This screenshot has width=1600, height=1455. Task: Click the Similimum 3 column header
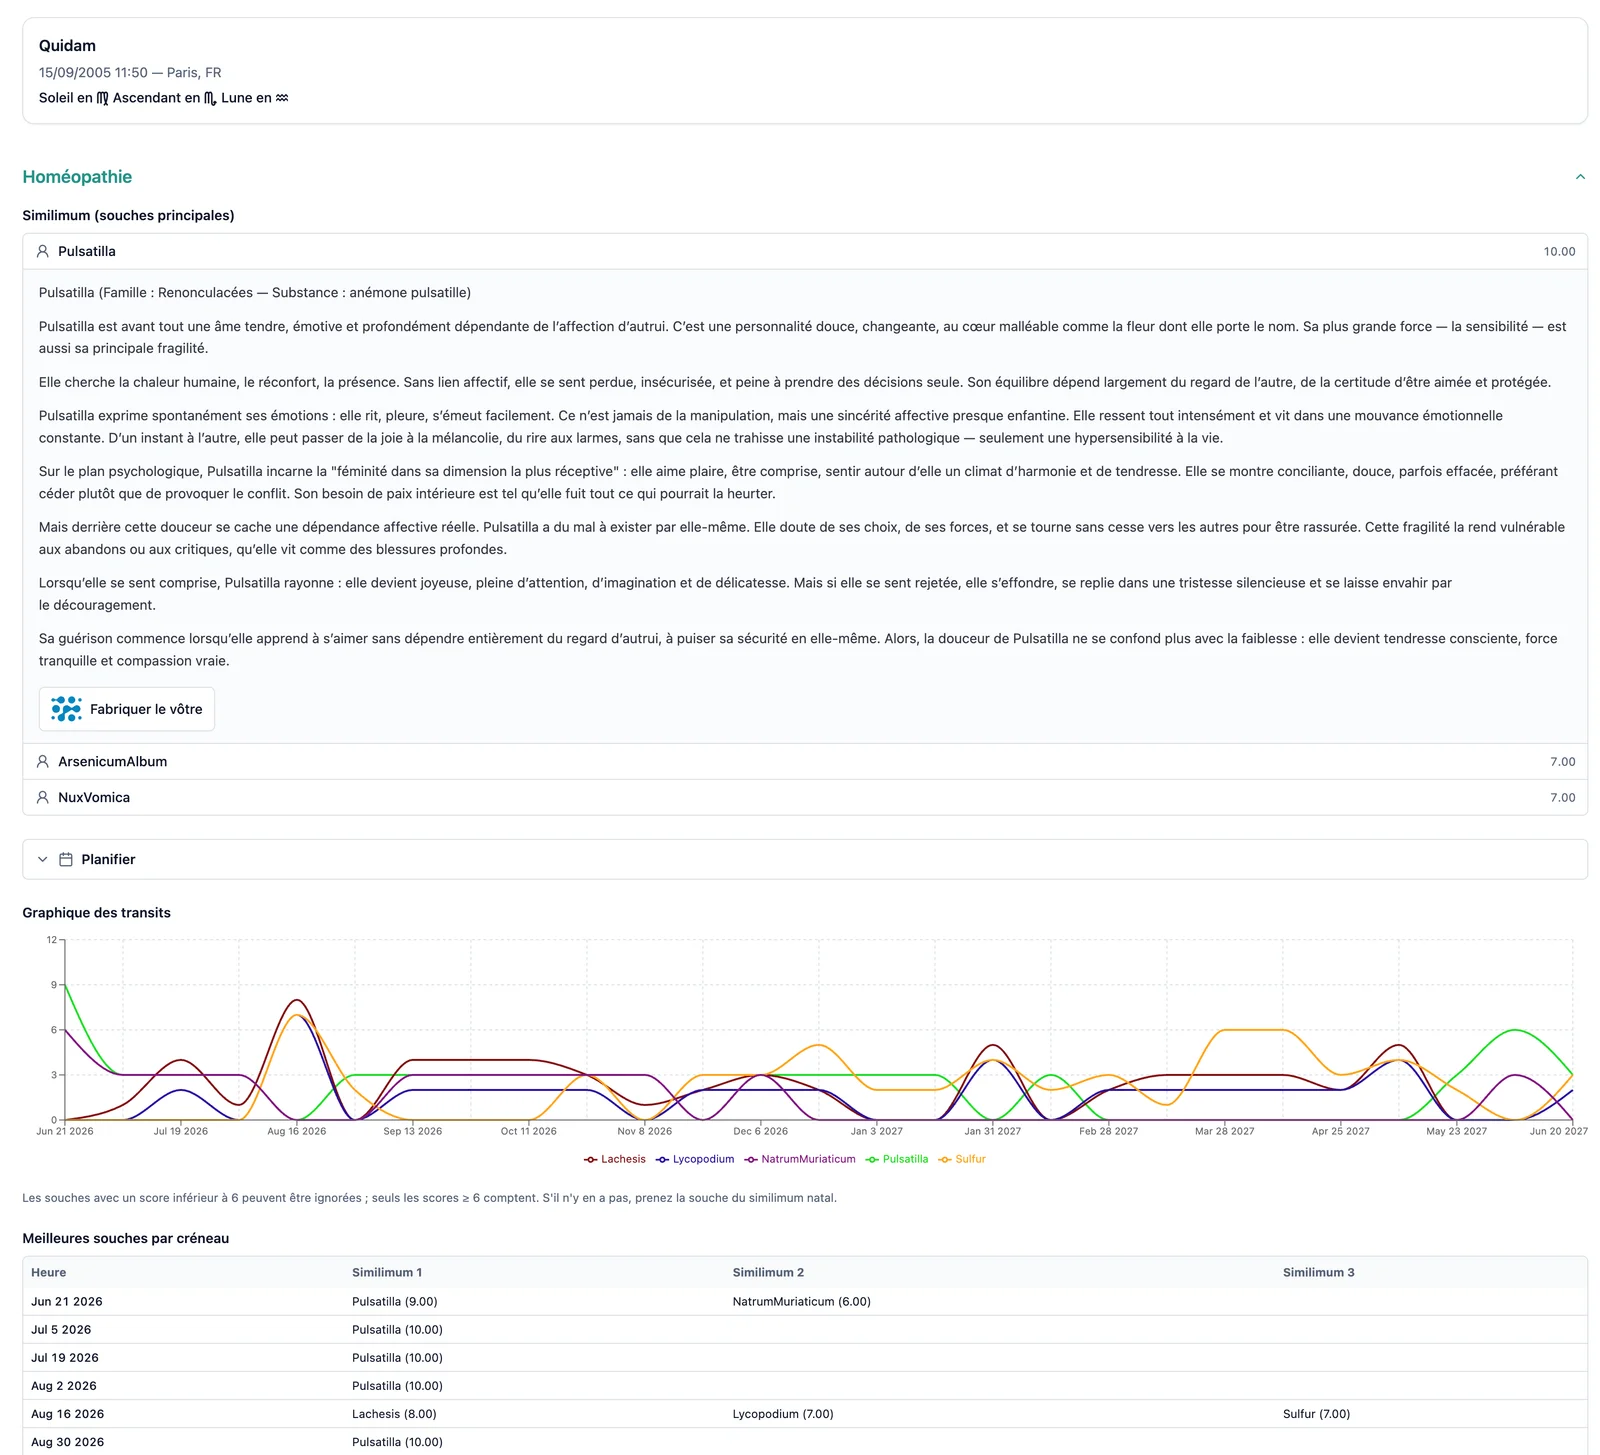(1319, 1273)
